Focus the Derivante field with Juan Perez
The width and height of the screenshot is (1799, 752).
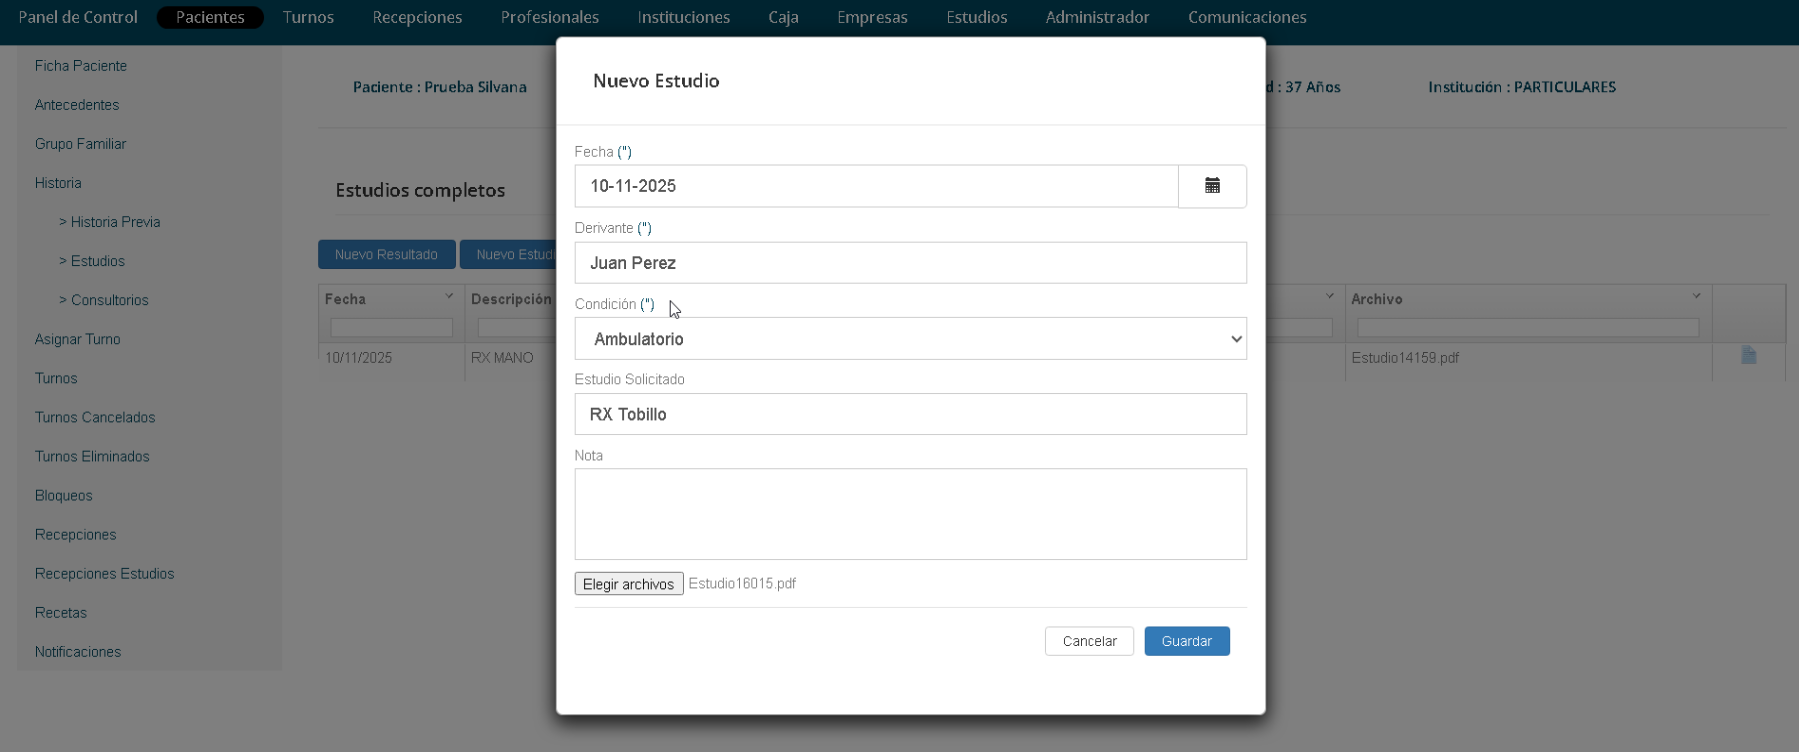tap(910, 263)
